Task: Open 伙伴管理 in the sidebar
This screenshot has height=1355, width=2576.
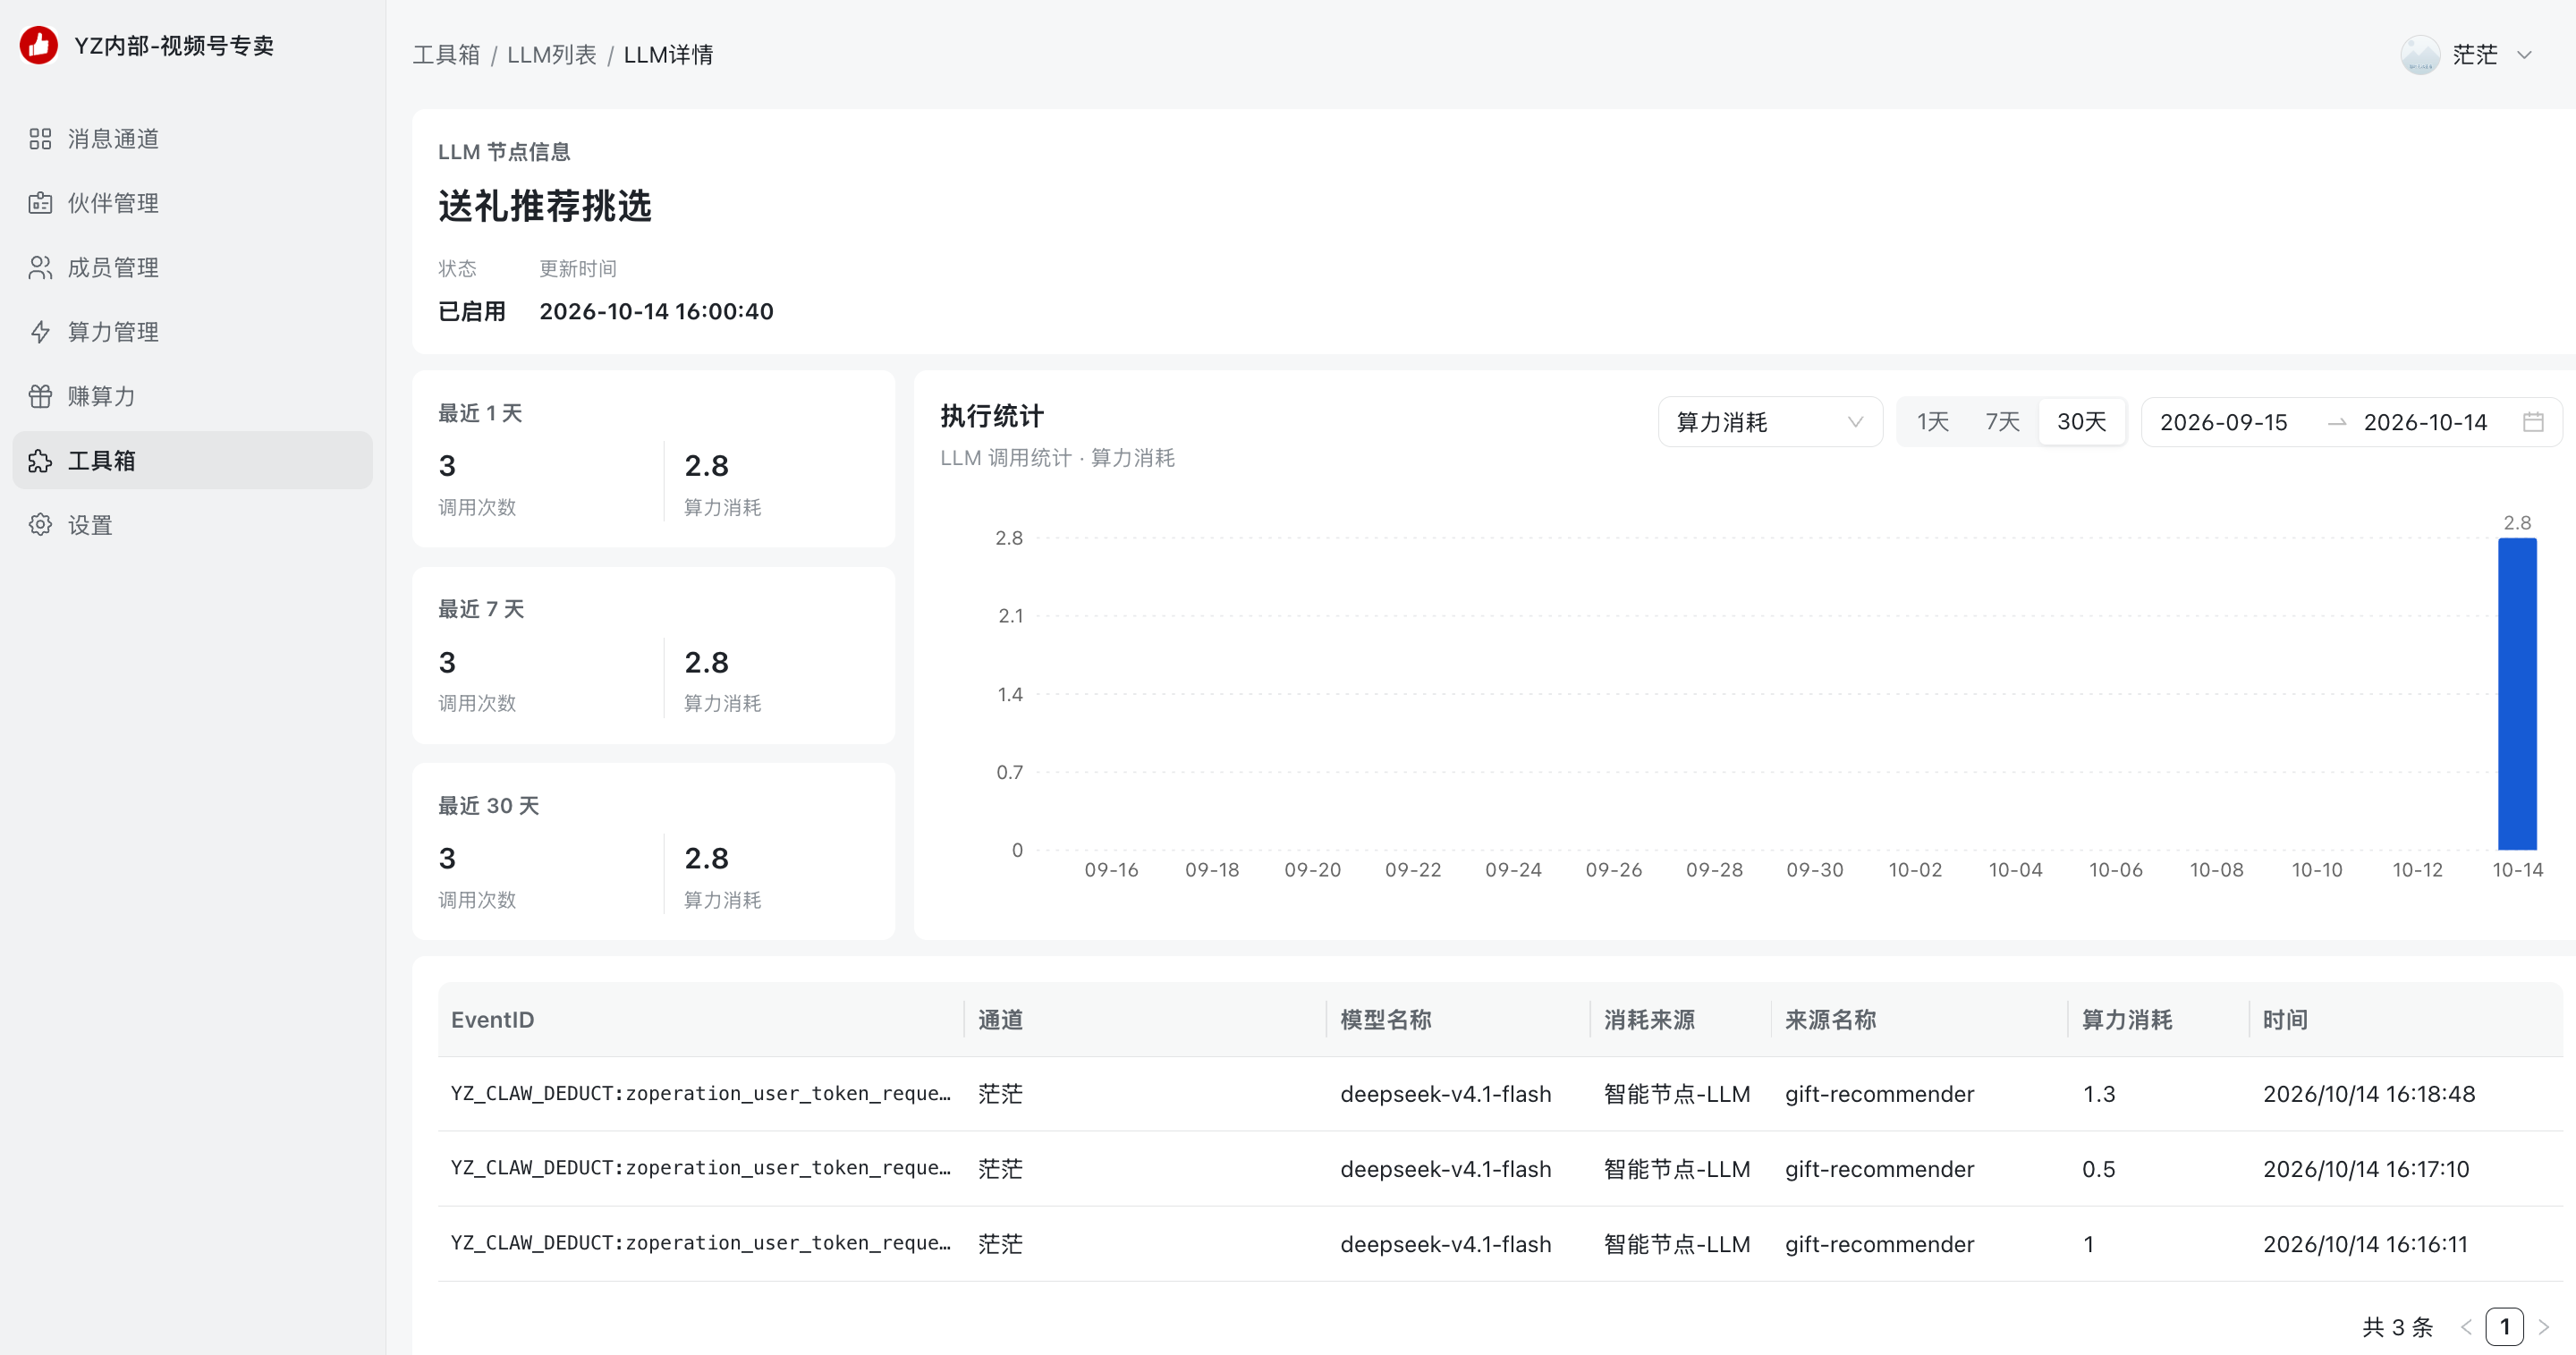Action: [193, 203]
